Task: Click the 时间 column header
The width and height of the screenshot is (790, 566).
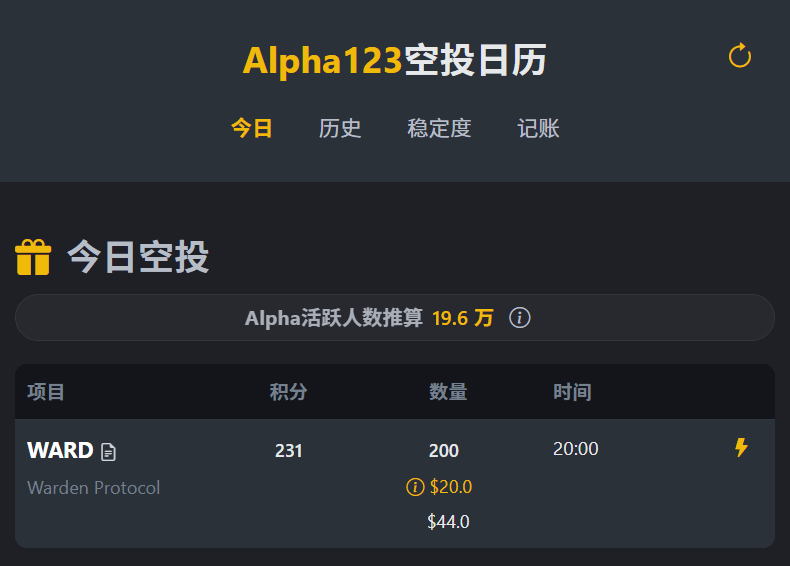Action: click(572, 392)
